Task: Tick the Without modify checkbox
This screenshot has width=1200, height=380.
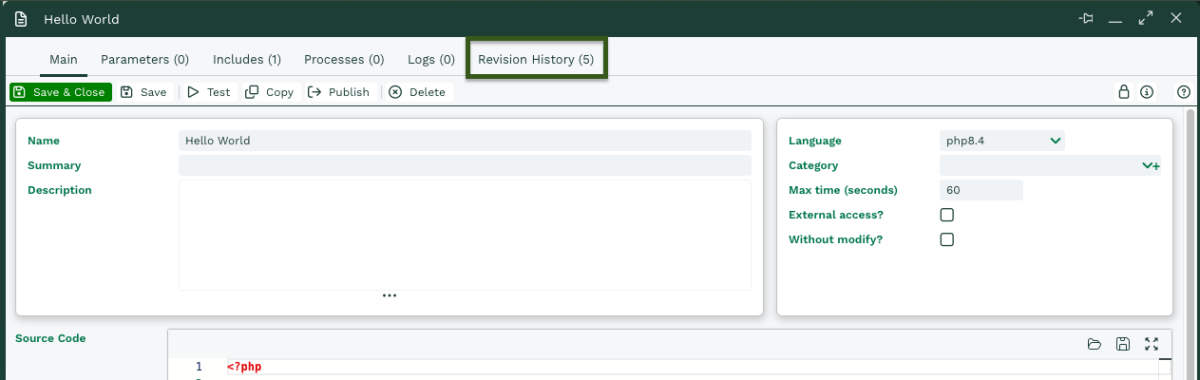Action: pyautogui.click(x=947, y=240)
